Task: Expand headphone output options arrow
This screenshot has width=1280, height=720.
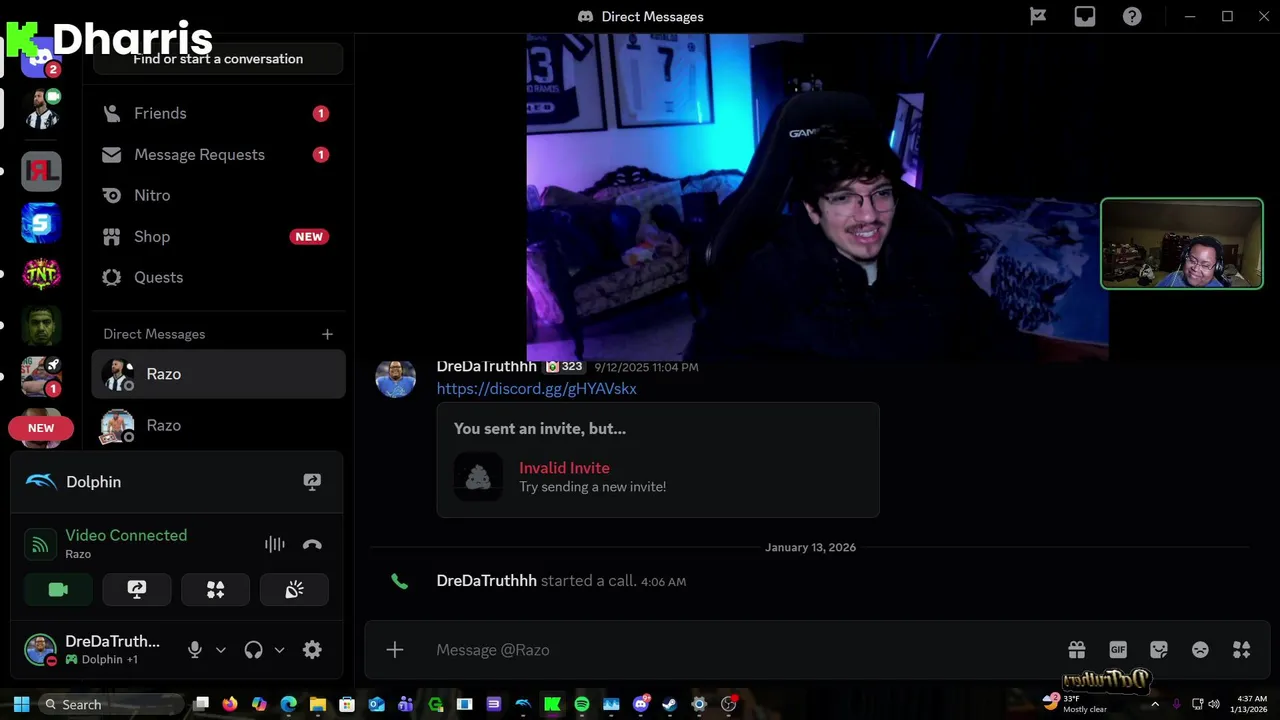Action: point(279,650)
